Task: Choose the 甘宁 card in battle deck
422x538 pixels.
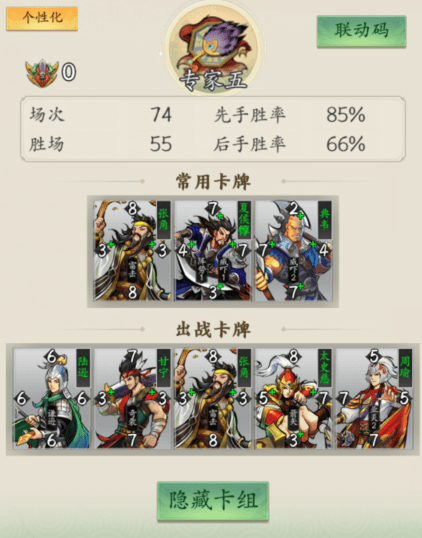Action: (x=132, y=398)
